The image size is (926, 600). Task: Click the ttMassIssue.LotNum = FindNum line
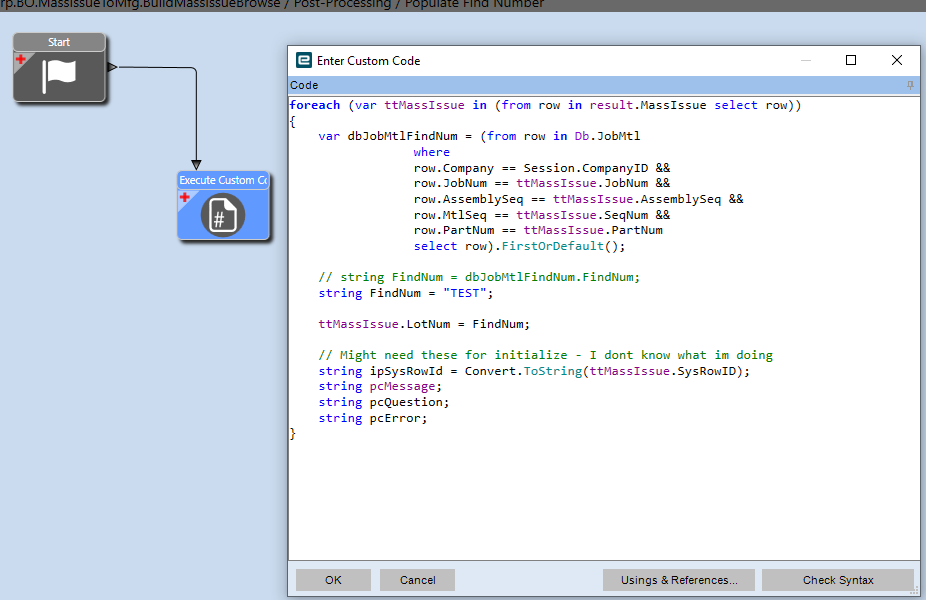point(424,324)
